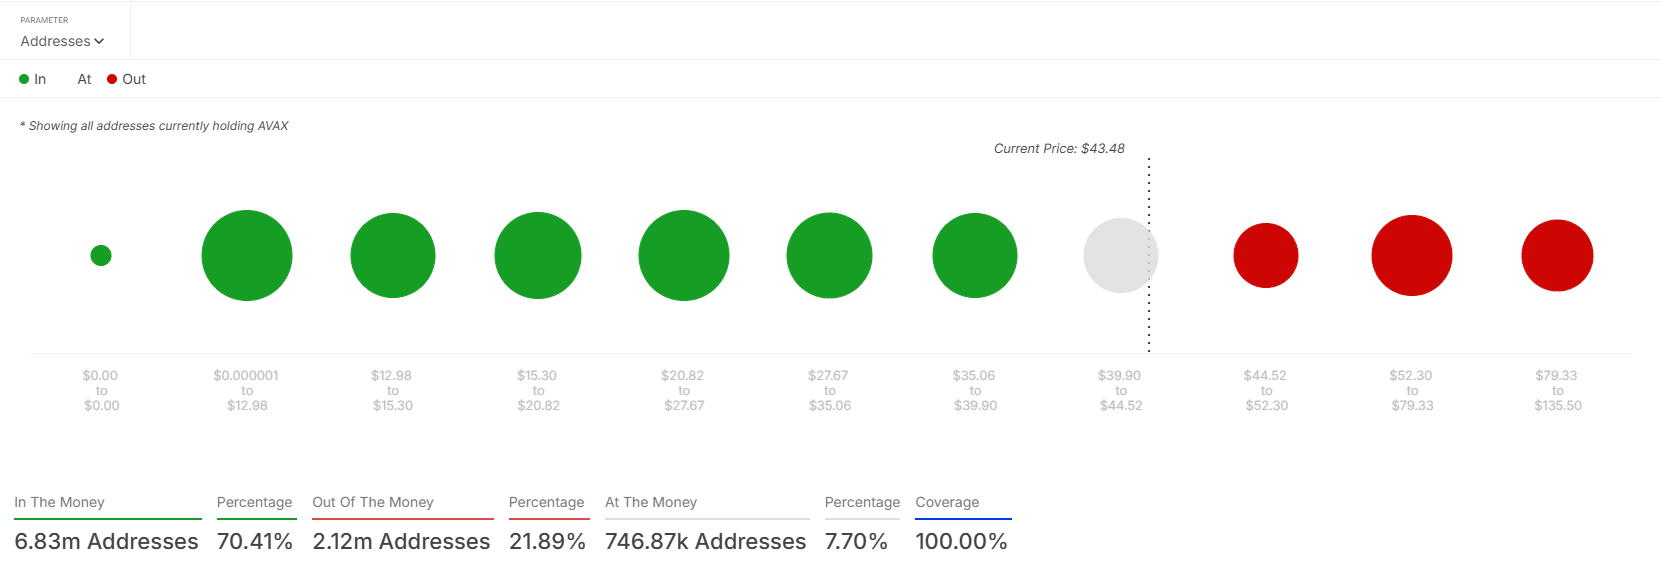Open the Addresses parameter dropdown
Viewport: 1661px width, 573px height.
click(62, 41)
